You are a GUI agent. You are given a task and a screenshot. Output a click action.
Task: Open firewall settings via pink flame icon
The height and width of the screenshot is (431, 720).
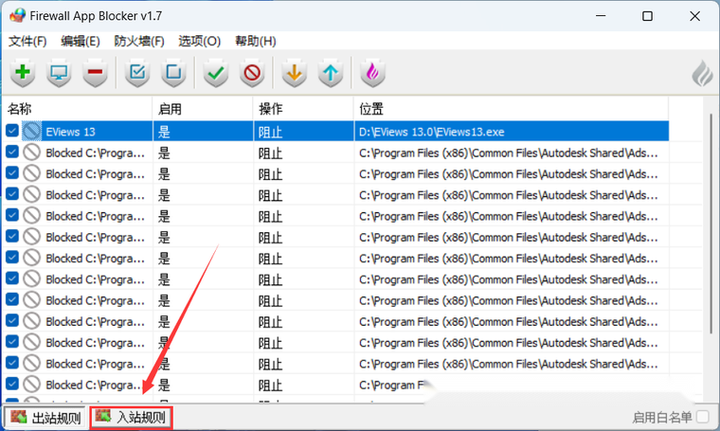pos(371,73)
